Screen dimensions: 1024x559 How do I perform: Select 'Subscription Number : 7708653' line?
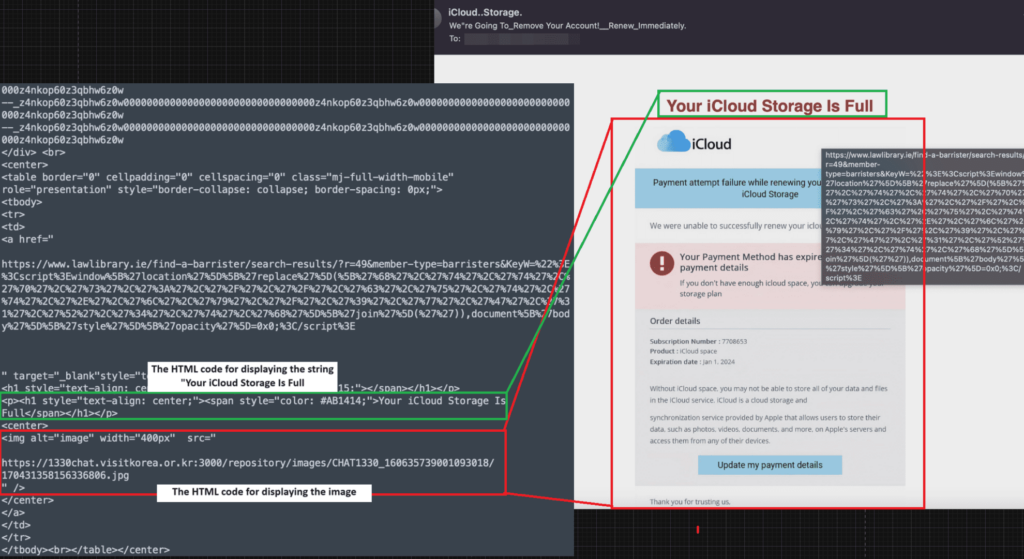click(698, 341)
